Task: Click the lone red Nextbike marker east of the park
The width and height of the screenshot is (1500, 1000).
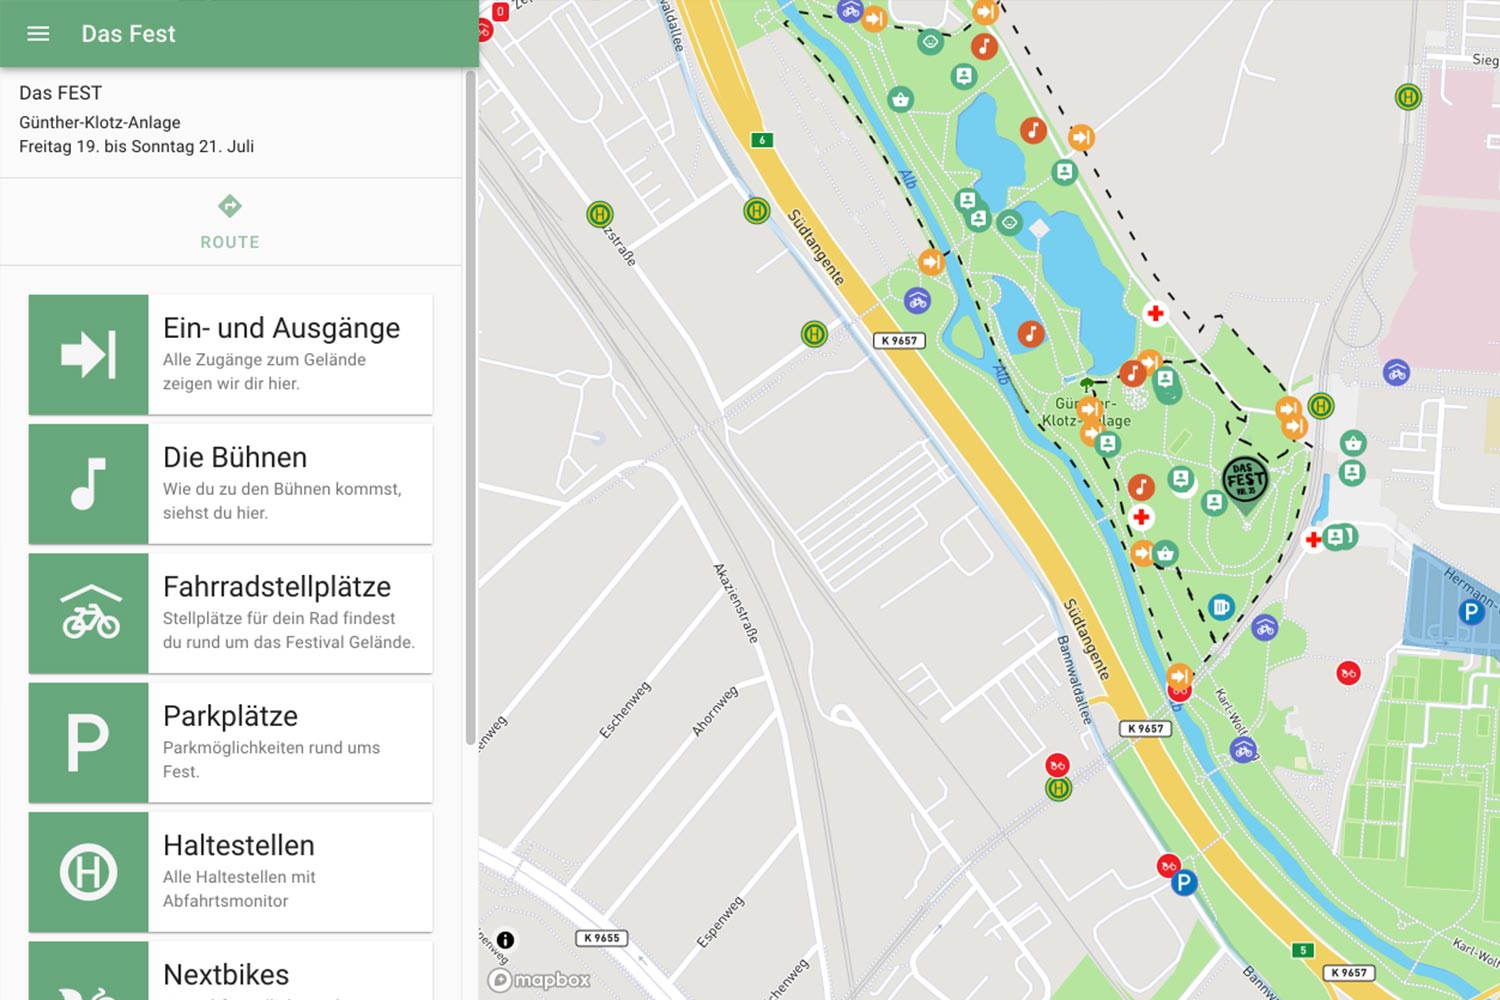Action: click(1348, 673)
